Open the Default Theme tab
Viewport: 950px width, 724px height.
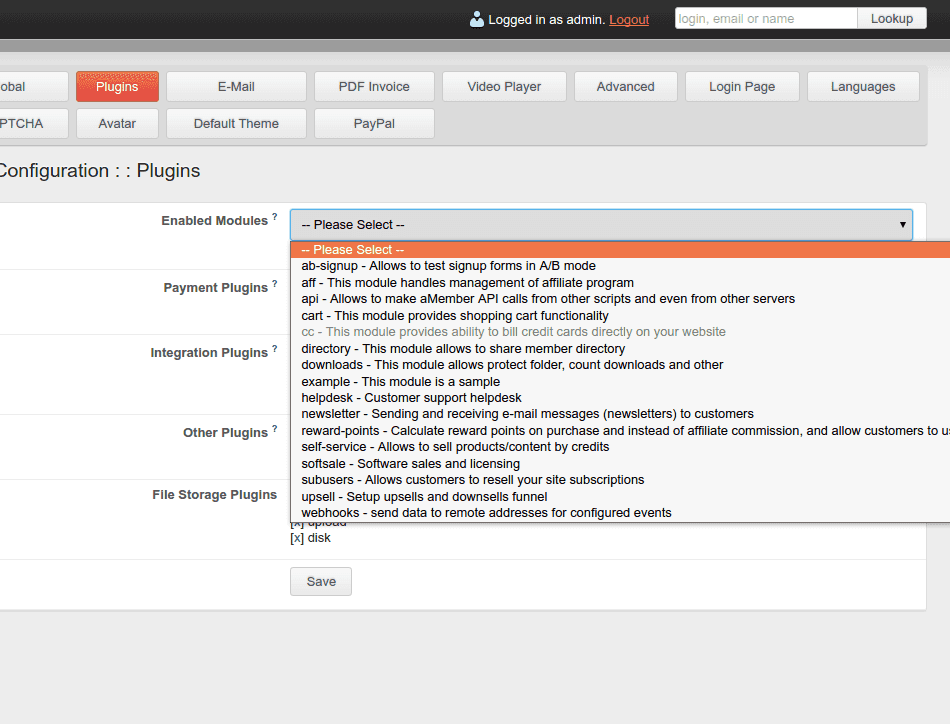(x=236, y=124)
